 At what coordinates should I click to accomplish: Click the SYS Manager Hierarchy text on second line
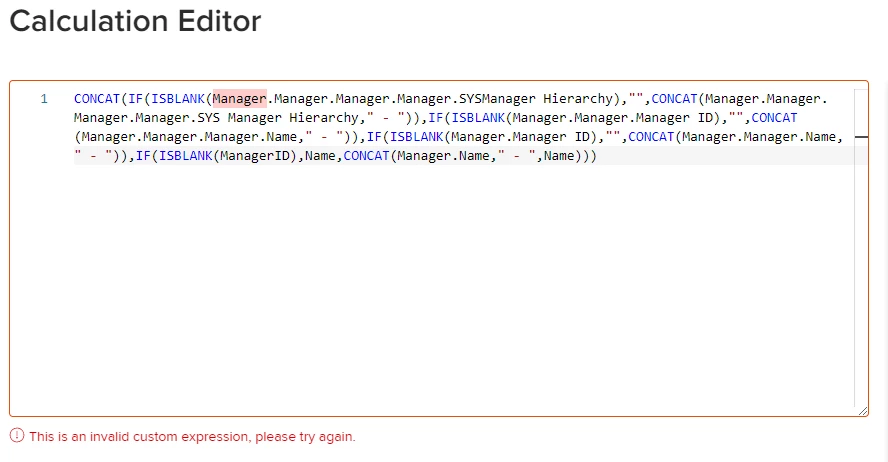tap(278, 118)
